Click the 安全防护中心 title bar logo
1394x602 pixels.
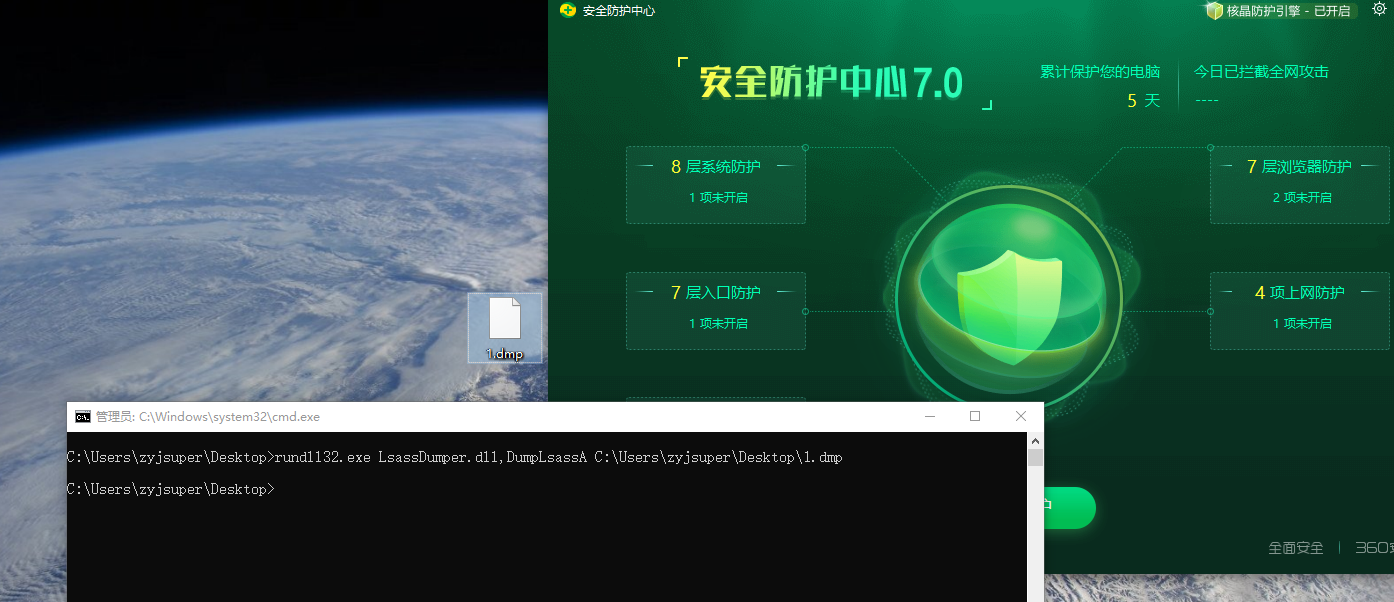[x=568, y=11]
